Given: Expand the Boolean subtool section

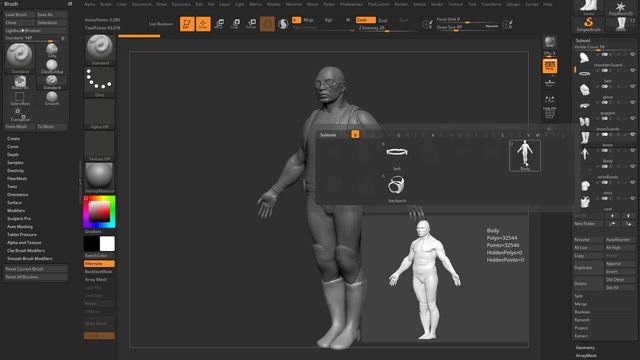Looking at the screenshot, I should pos(582,312).
